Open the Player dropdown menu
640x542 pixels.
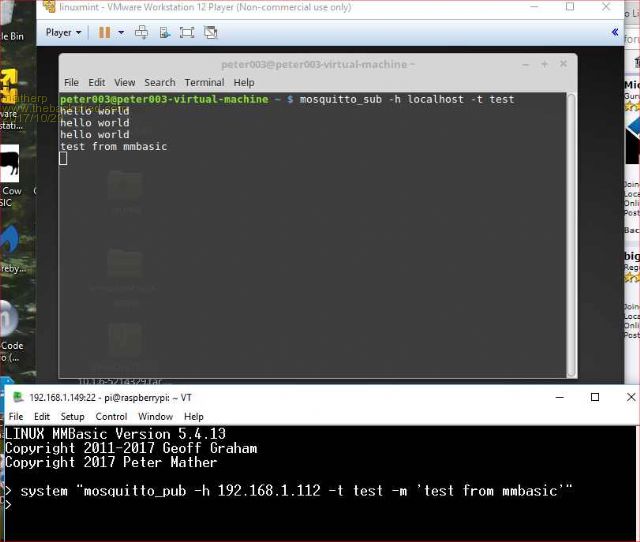[x=62, y=32]
